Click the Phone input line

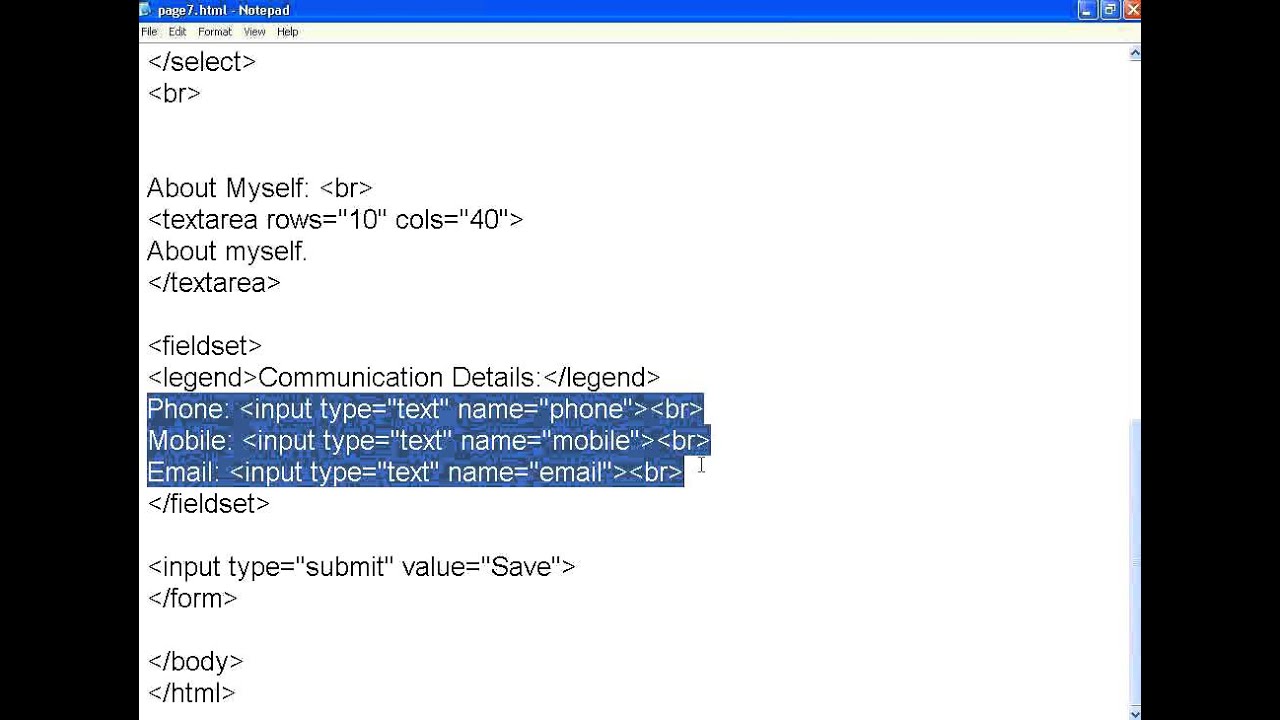tap(425, 409)
